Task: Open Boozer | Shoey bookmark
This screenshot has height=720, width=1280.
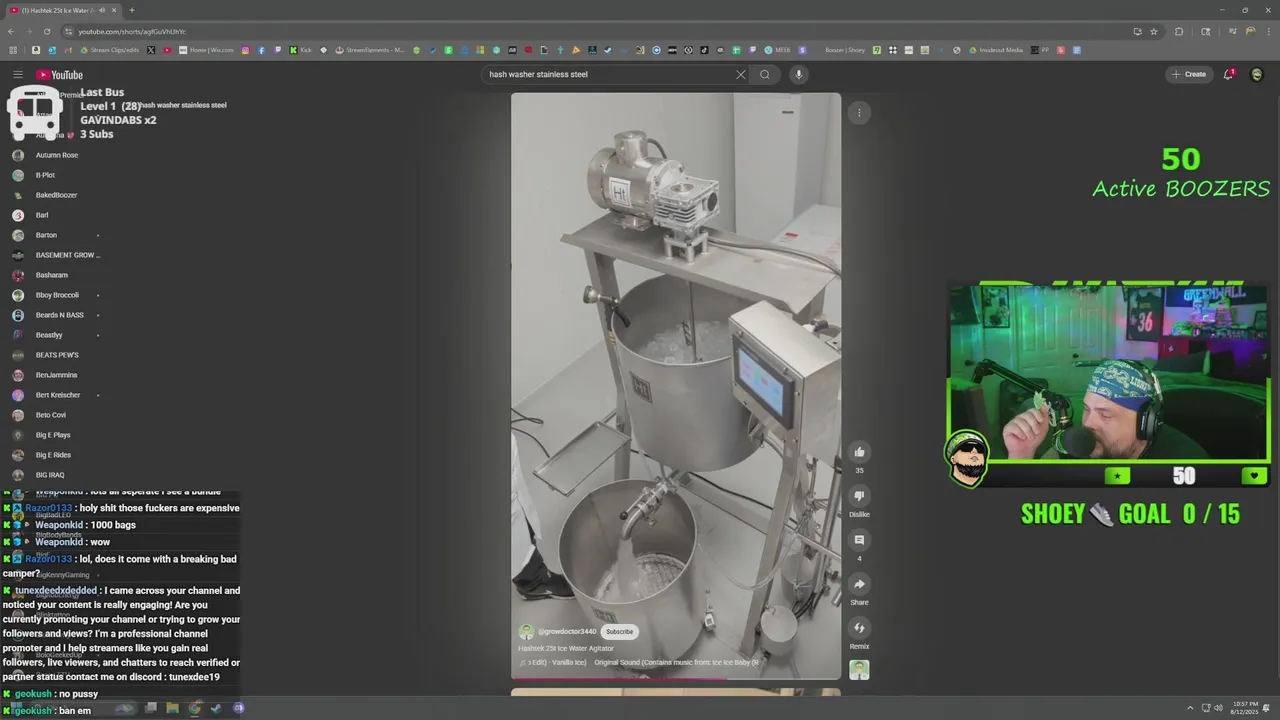Action: (845, 50)
